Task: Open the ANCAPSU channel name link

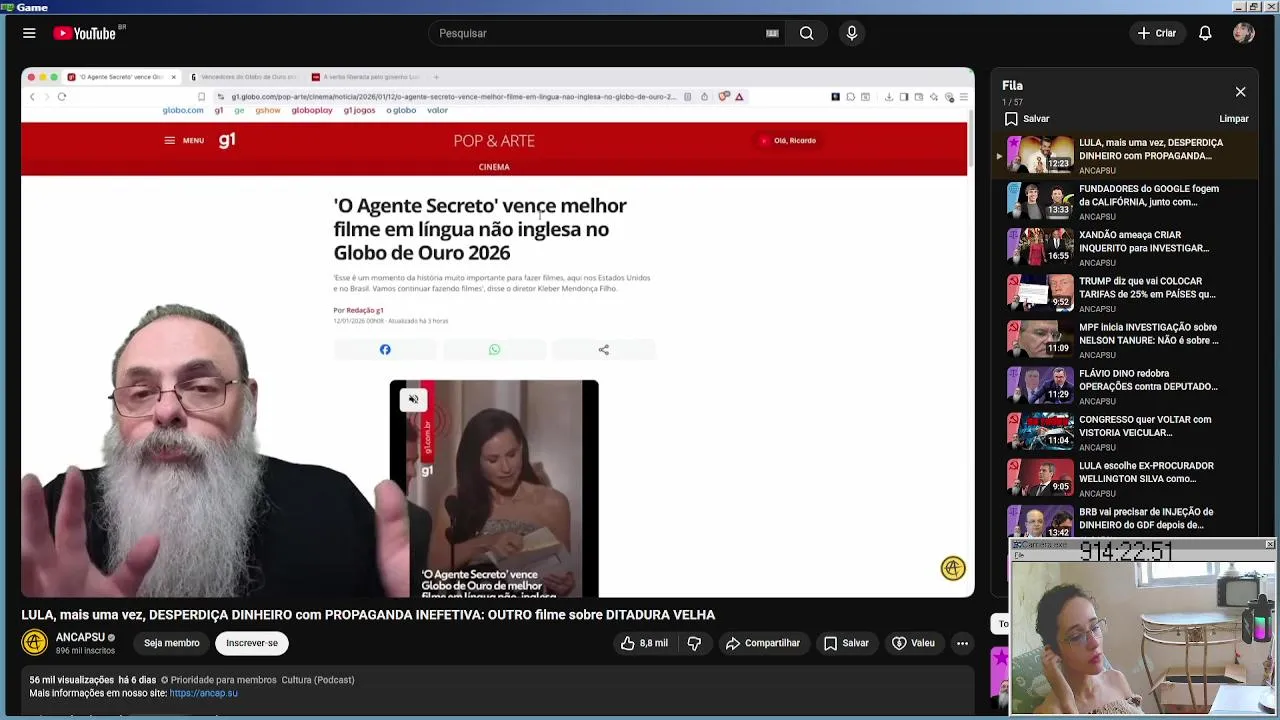Action: click(x=80, y=637)
